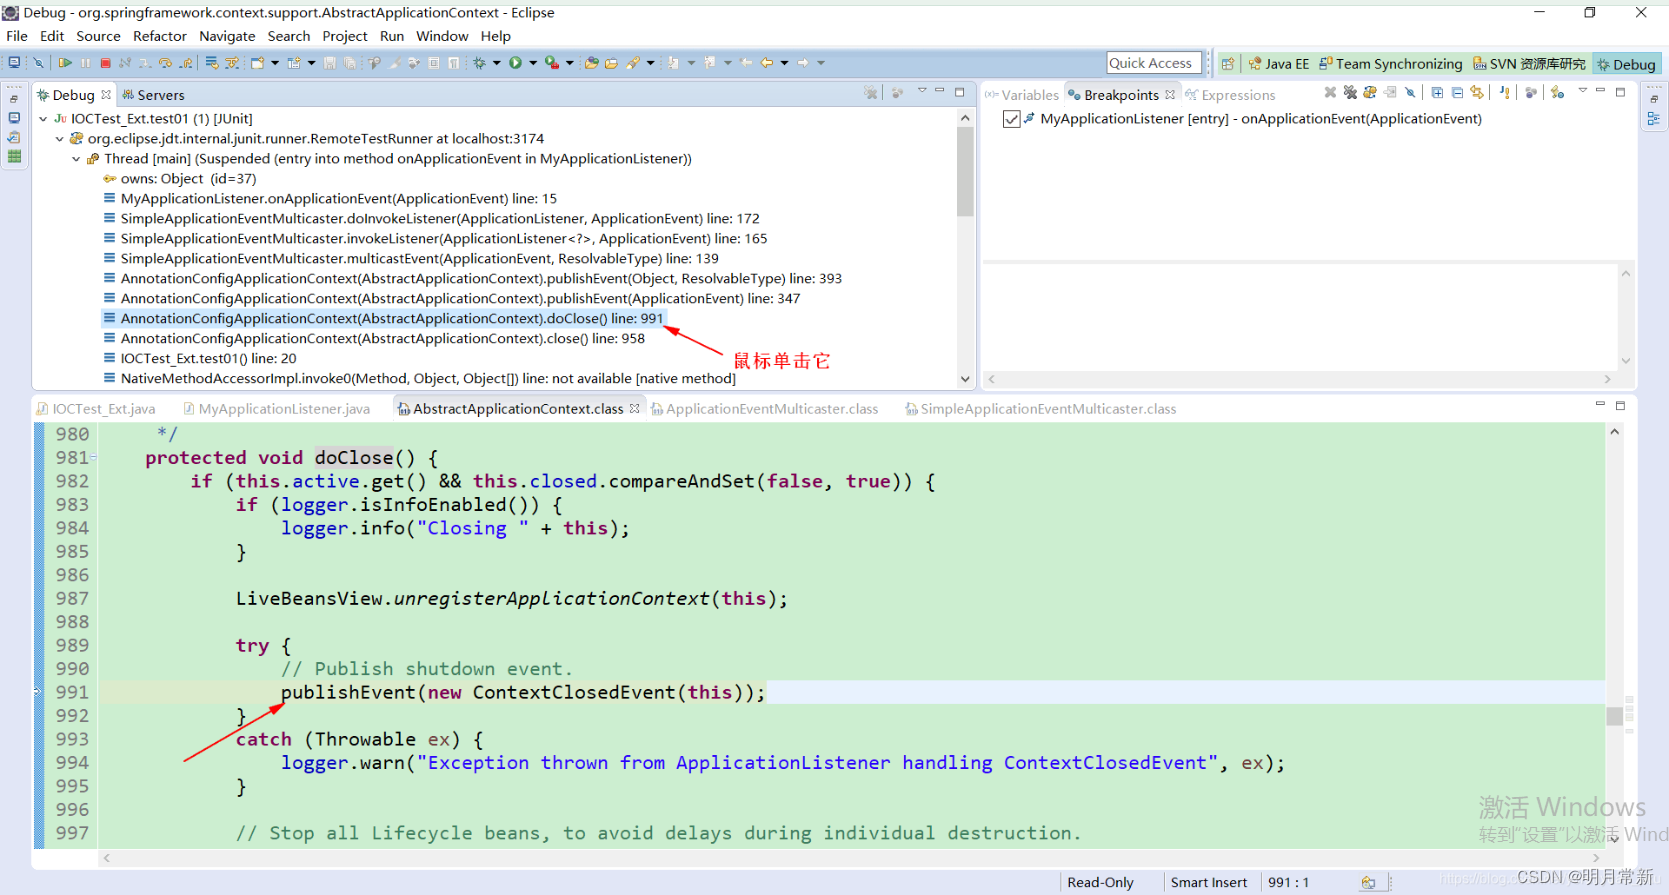Click the Open Task folder icon
1669x895 pixels.
tap(611, 63)
